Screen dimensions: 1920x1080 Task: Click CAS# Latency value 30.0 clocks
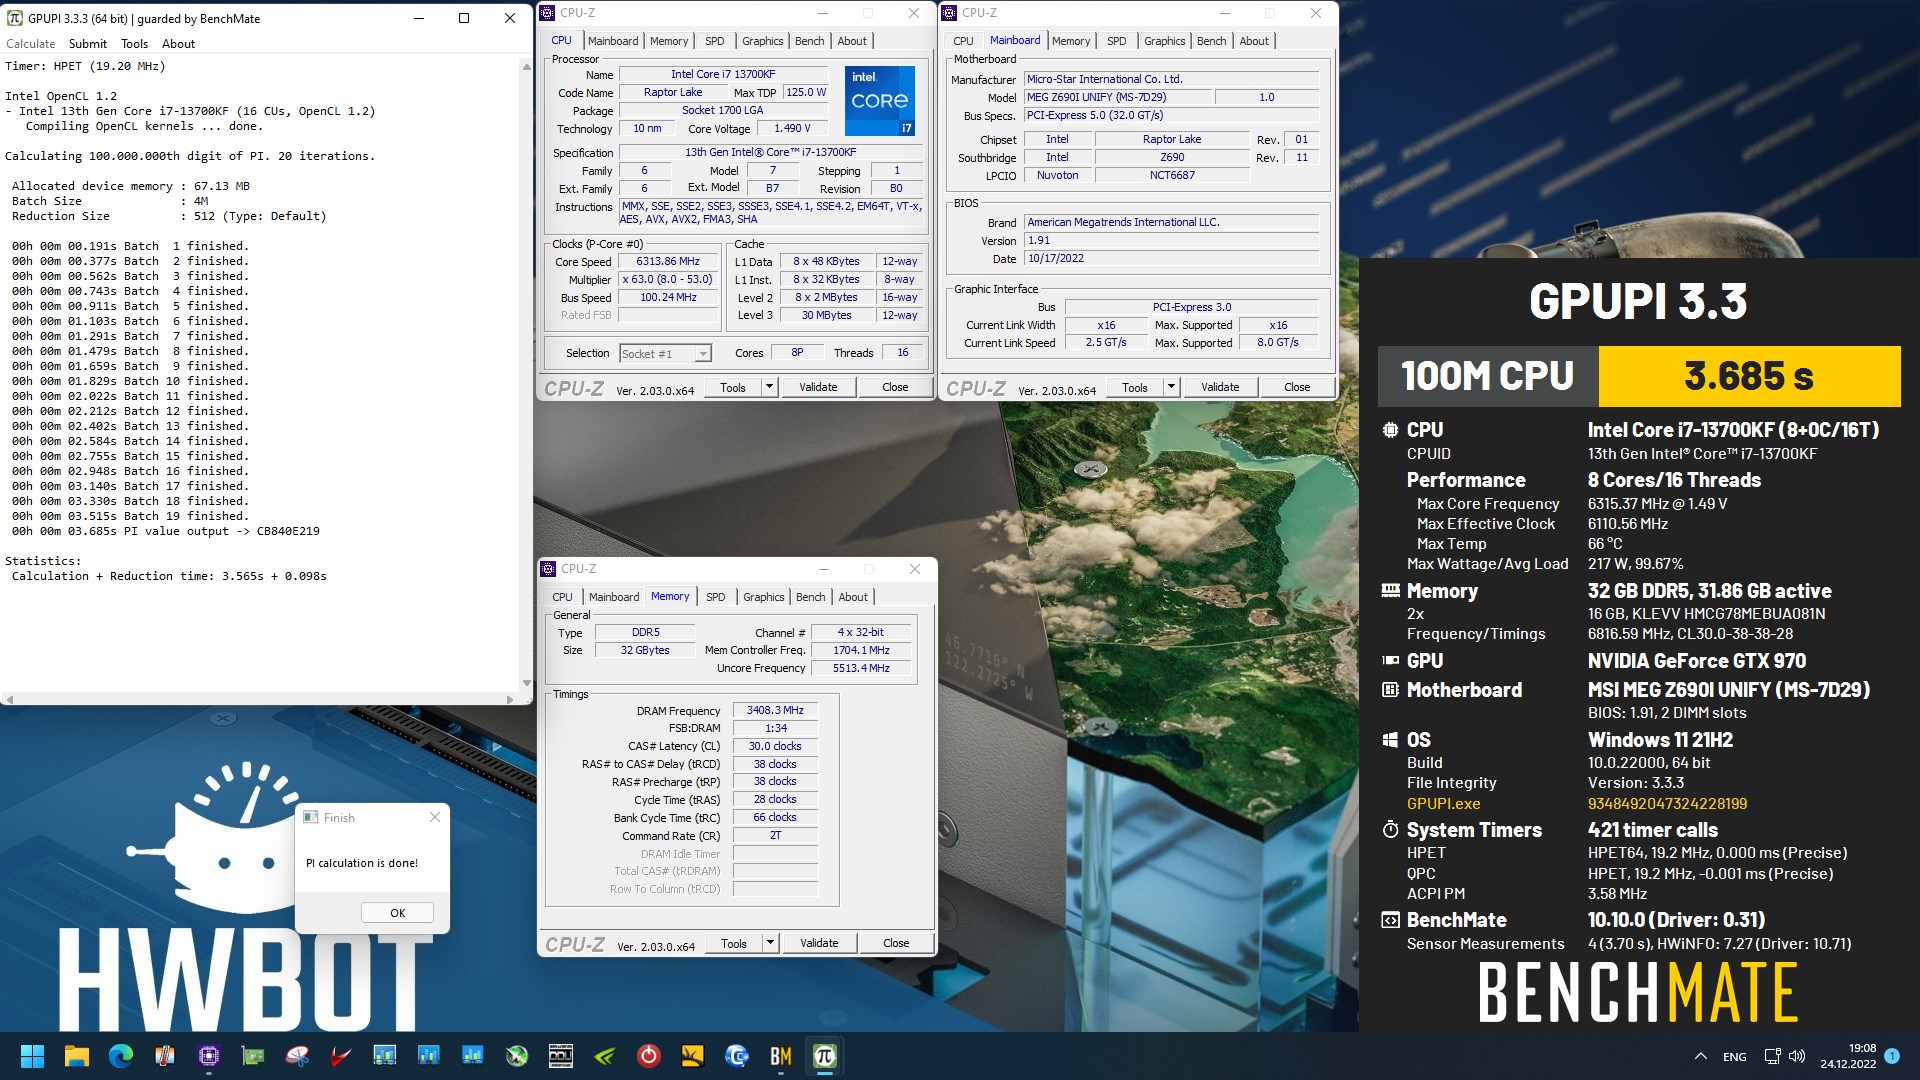pos(775,746)
